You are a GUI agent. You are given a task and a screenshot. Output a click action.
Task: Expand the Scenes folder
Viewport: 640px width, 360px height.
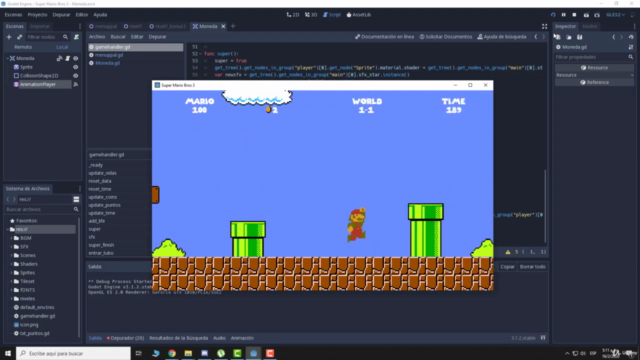click(11, 256)
